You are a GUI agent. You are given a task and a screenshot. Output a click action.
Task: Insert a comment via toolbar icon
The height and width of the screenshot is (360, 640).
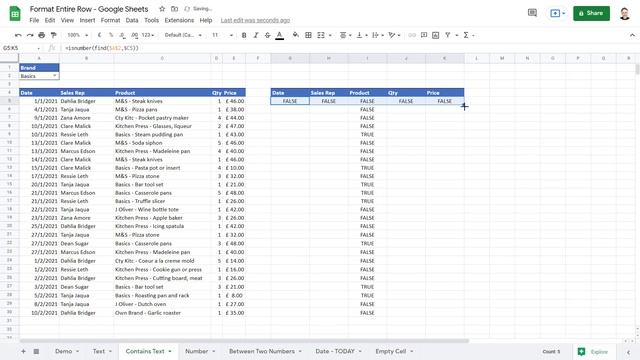[x=424, y=36]
